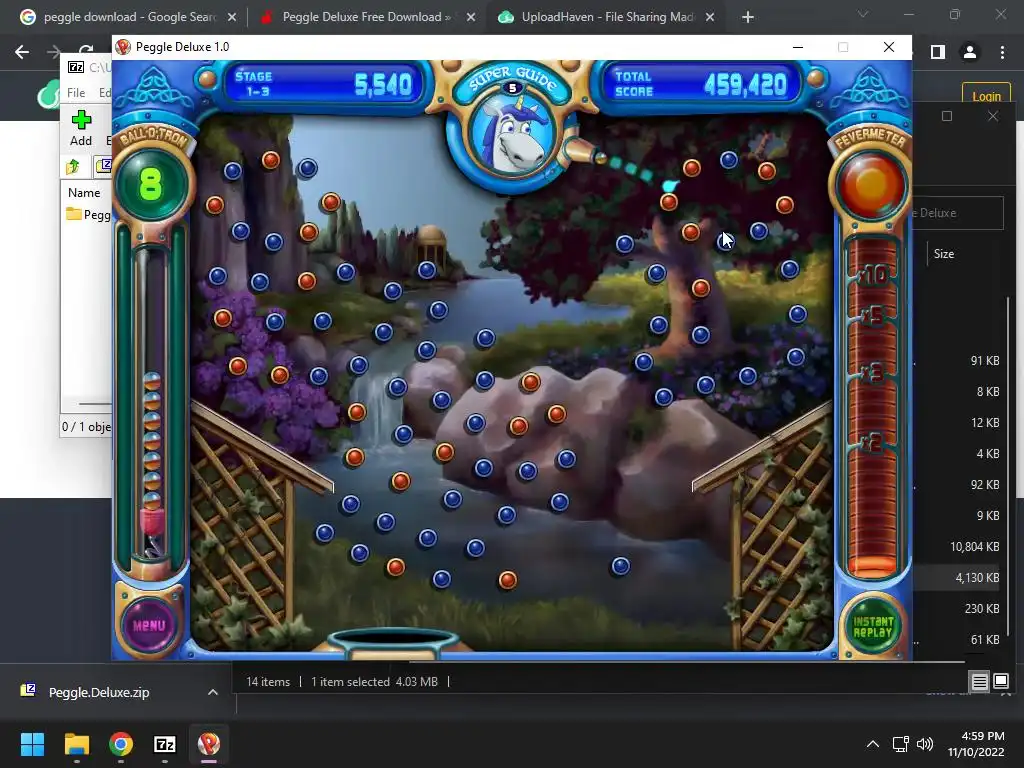Image resolution: width=1024 pixels, height=768 pixels.
Task: Switch Explorer to large icons view
Action: pos(1000,682)
